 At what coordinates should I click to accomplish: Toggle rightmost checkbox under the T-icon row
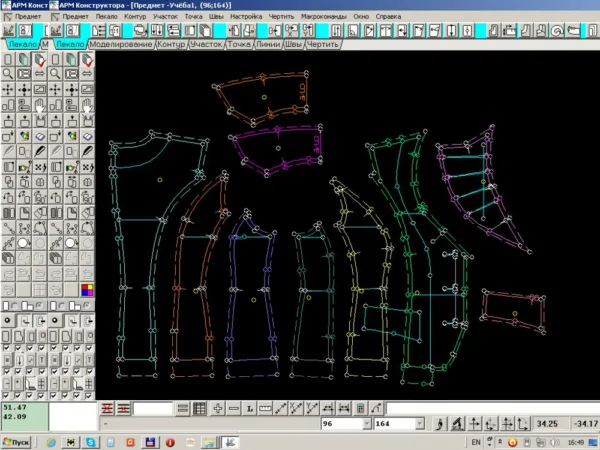(89, 371)
